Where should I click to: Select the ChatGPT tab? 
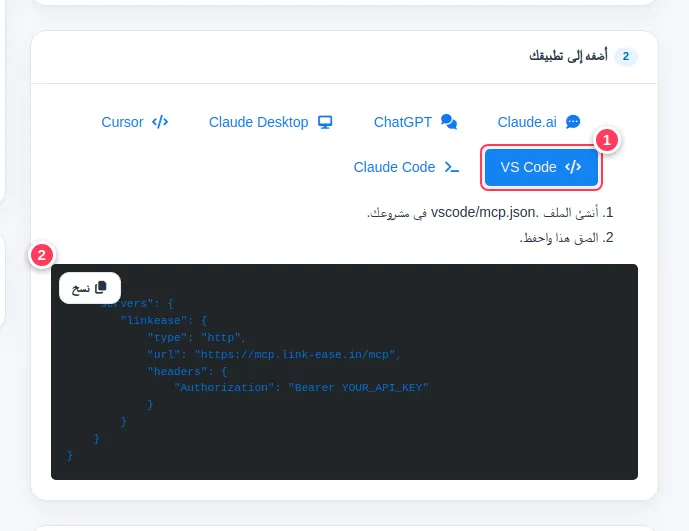click(415, 122)
